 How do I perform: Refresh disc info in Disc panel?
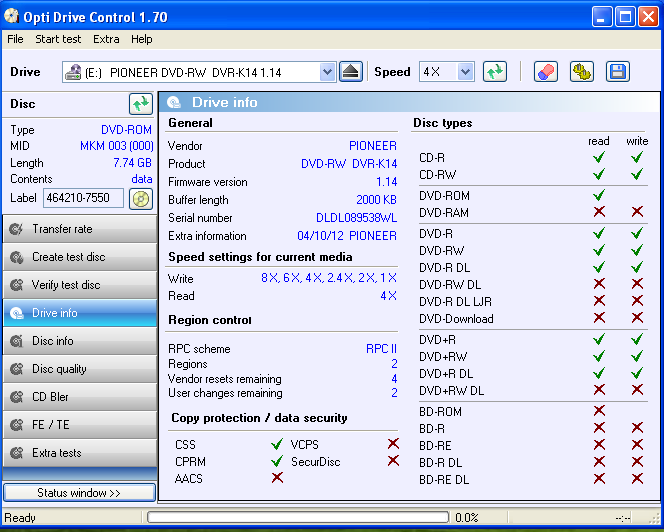coord(141,103)
